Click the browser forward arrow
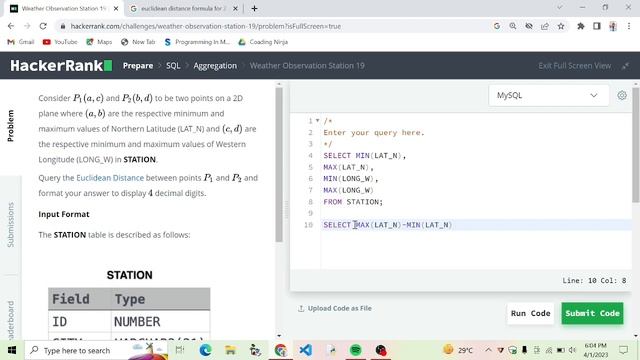The image size is (640, 360). pos(27,26)
